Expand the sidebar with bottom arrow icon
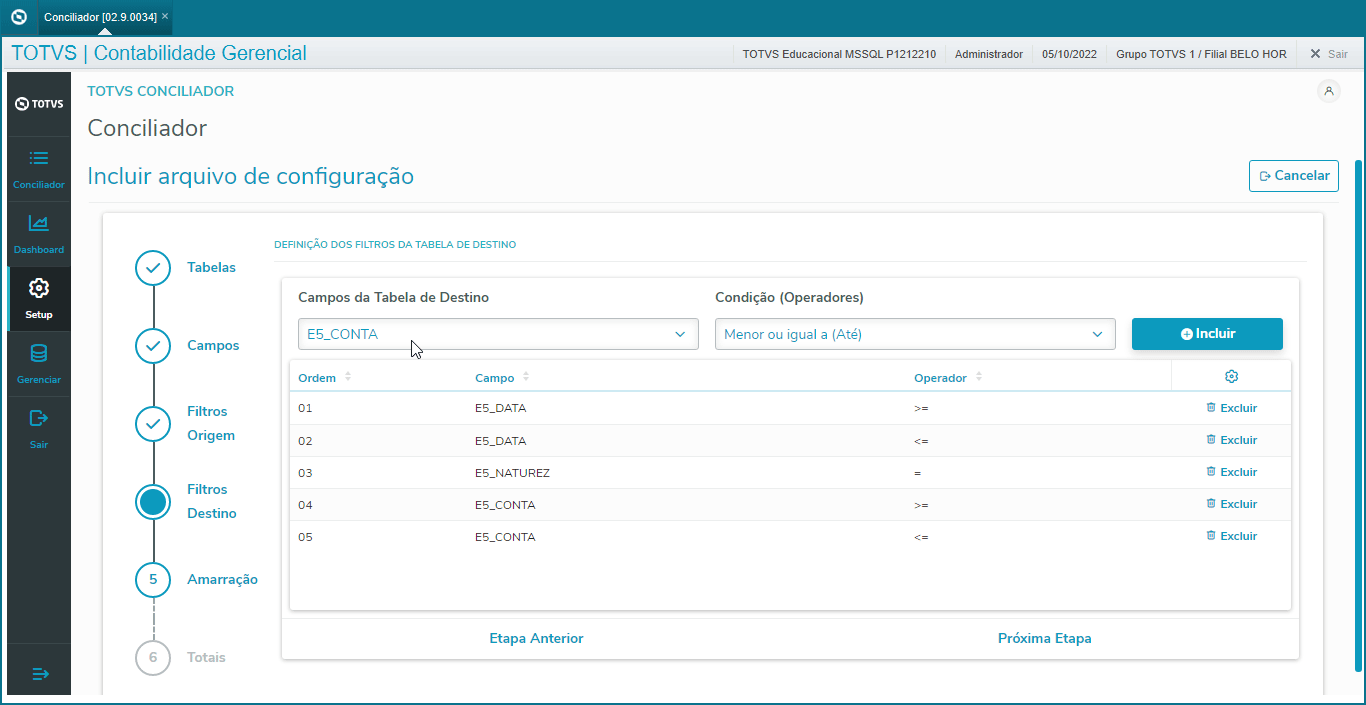Viewport: 1366px width, 705px height. tap(40, 674)
